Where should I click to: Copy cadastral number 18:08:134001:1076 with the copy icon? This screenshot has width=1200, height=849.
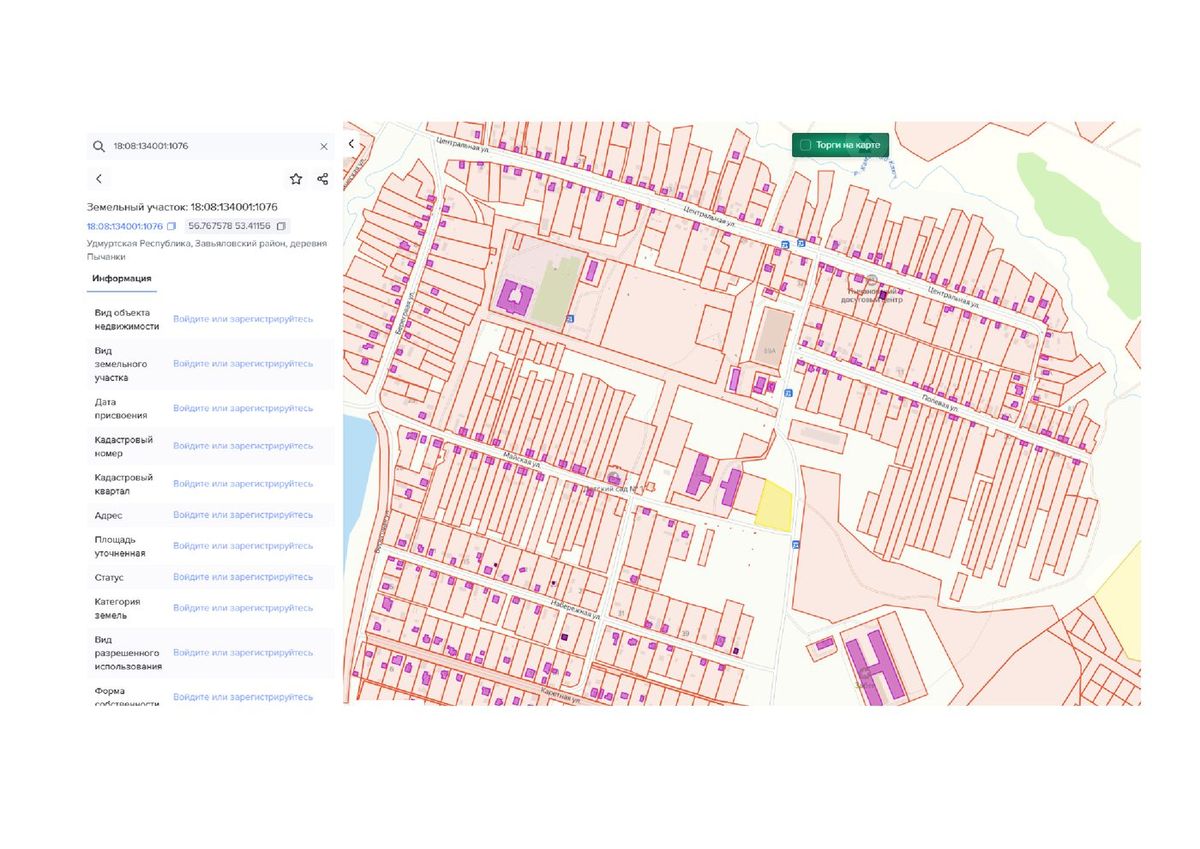click(171, 226)
